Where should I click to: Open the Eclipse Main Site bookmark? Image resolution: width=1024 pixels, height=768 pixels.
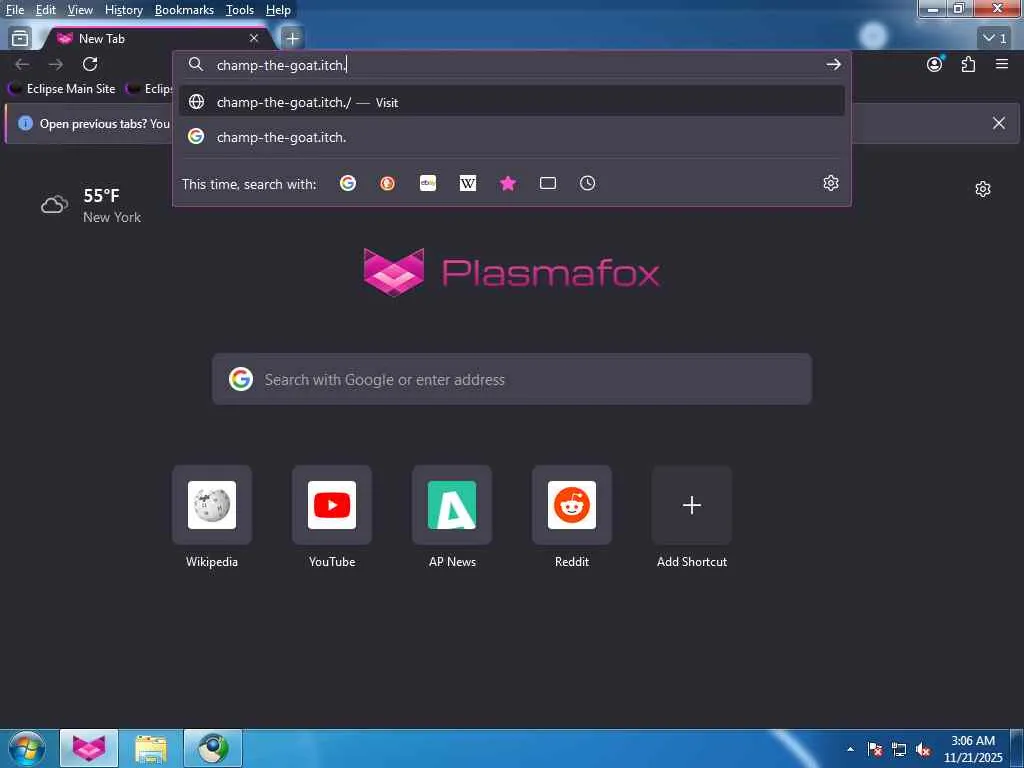point(61,89)
